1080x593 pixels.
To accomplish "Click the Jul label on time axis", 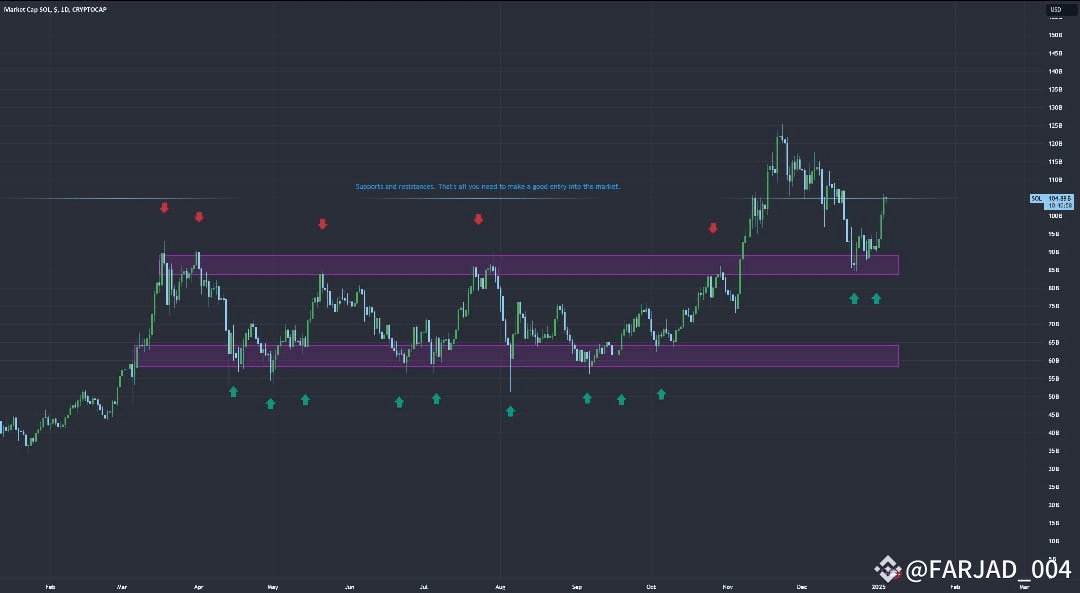I will point(424,587).
